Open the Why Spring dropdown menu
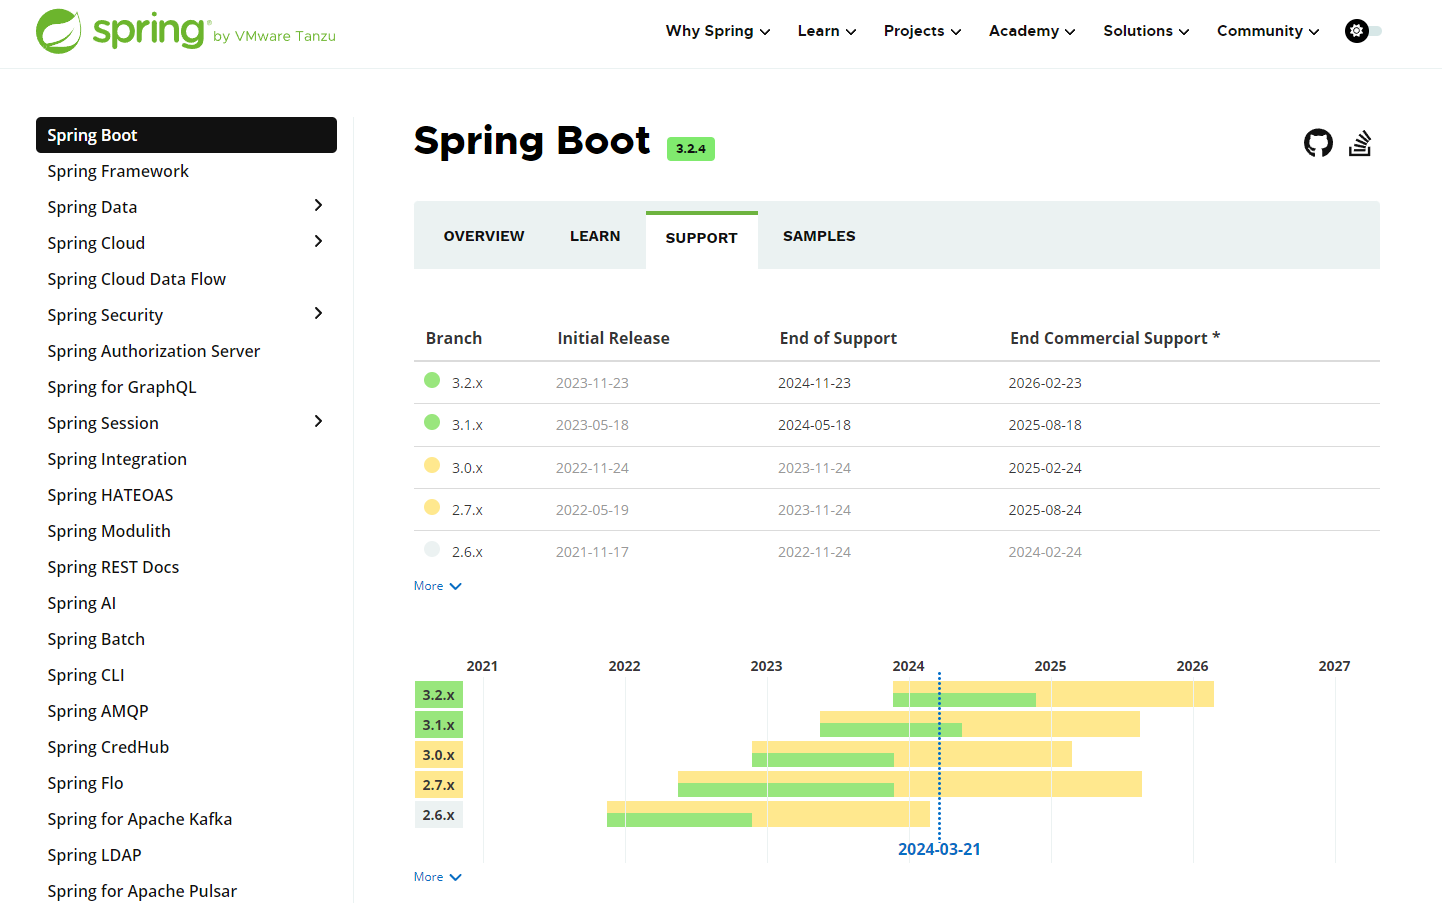The image size is (1442, 903). (x=718, y=31)
